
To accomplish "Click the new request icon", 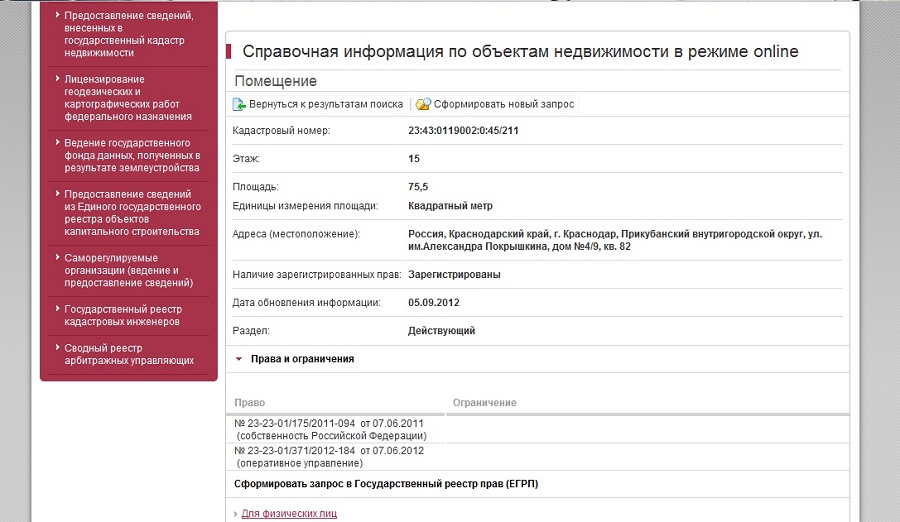I will coord(423,104).
